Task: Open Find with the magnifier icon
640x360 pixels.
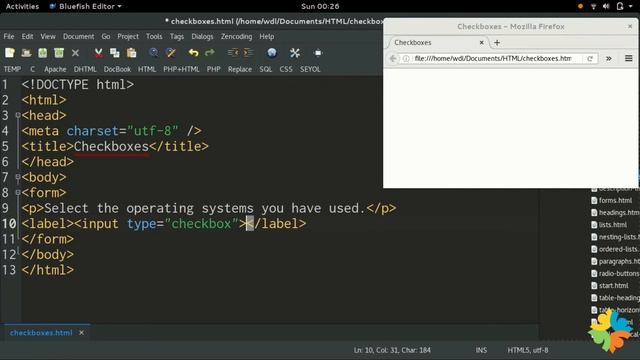Action: [153, 53]
